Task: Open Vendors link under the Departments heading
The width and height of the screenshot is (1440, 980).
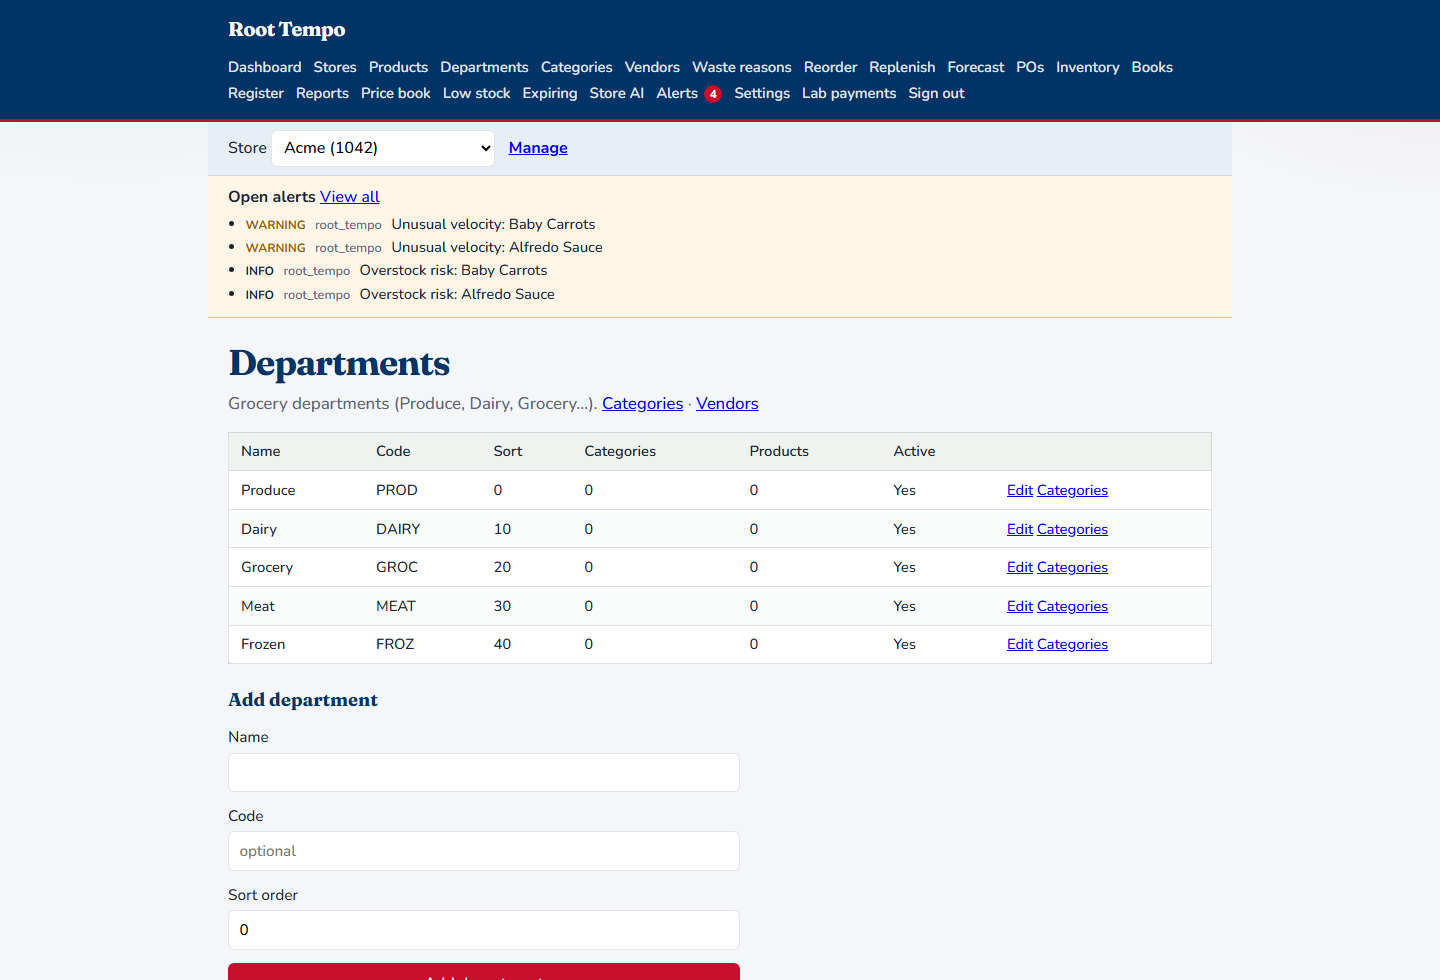Action: 727,404
